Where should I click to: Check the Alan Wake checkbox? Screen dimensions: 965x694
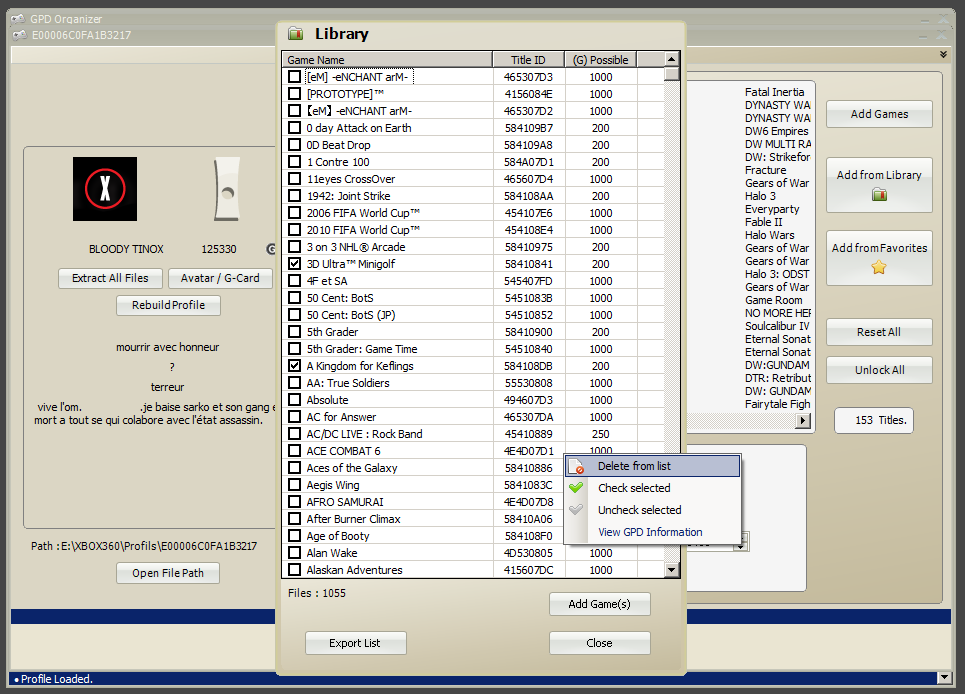point(295,553)
